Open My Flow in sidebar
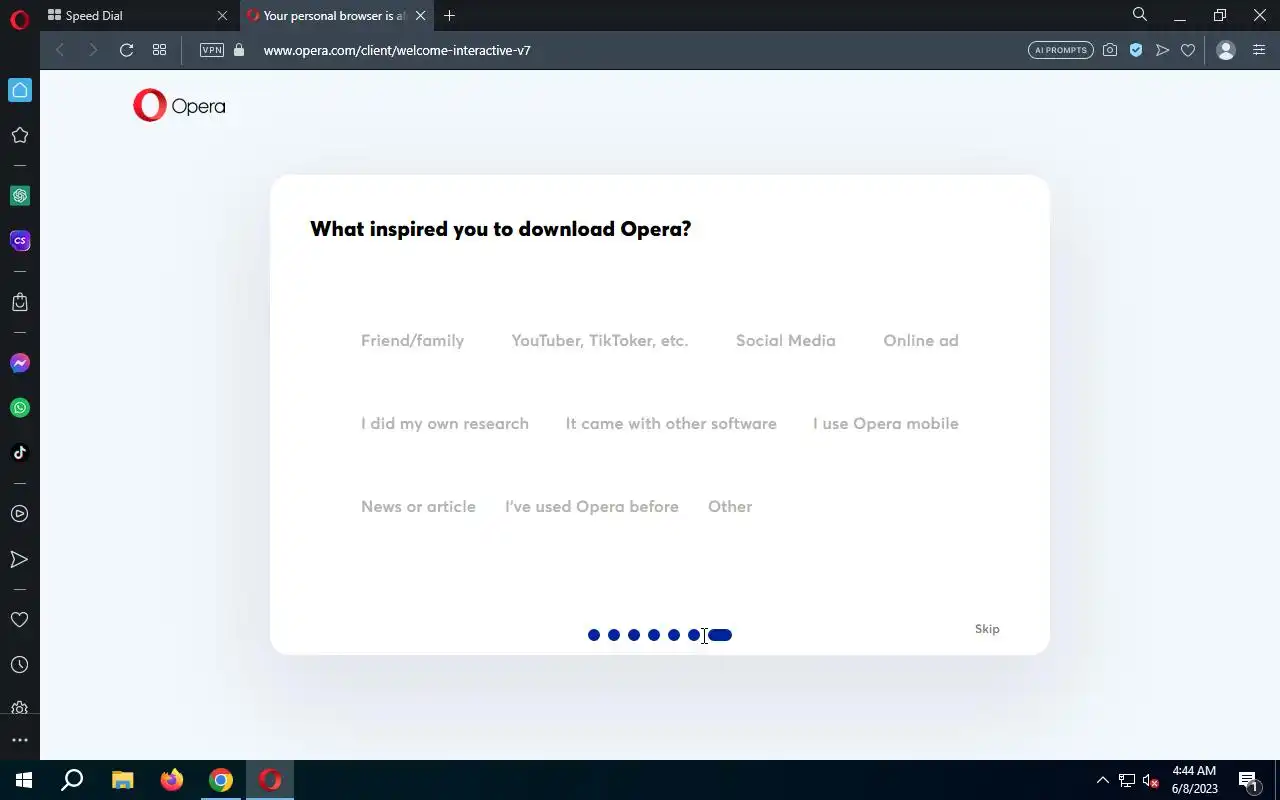This screenshot has height=800, width=1280. pos(19,559)
